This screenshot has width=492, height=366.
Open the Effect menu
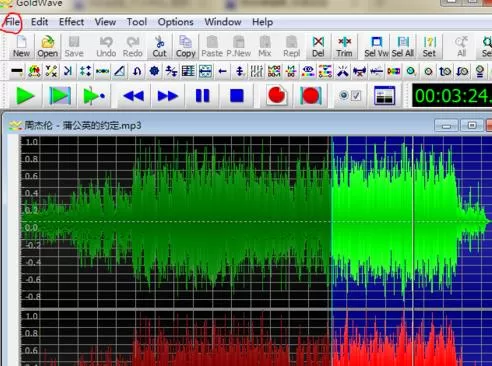71,22
